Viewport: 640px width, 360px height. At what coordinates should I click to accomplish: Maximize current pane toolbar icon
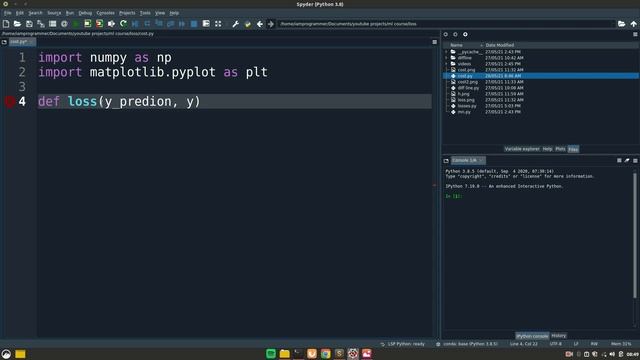pos(206,24)
